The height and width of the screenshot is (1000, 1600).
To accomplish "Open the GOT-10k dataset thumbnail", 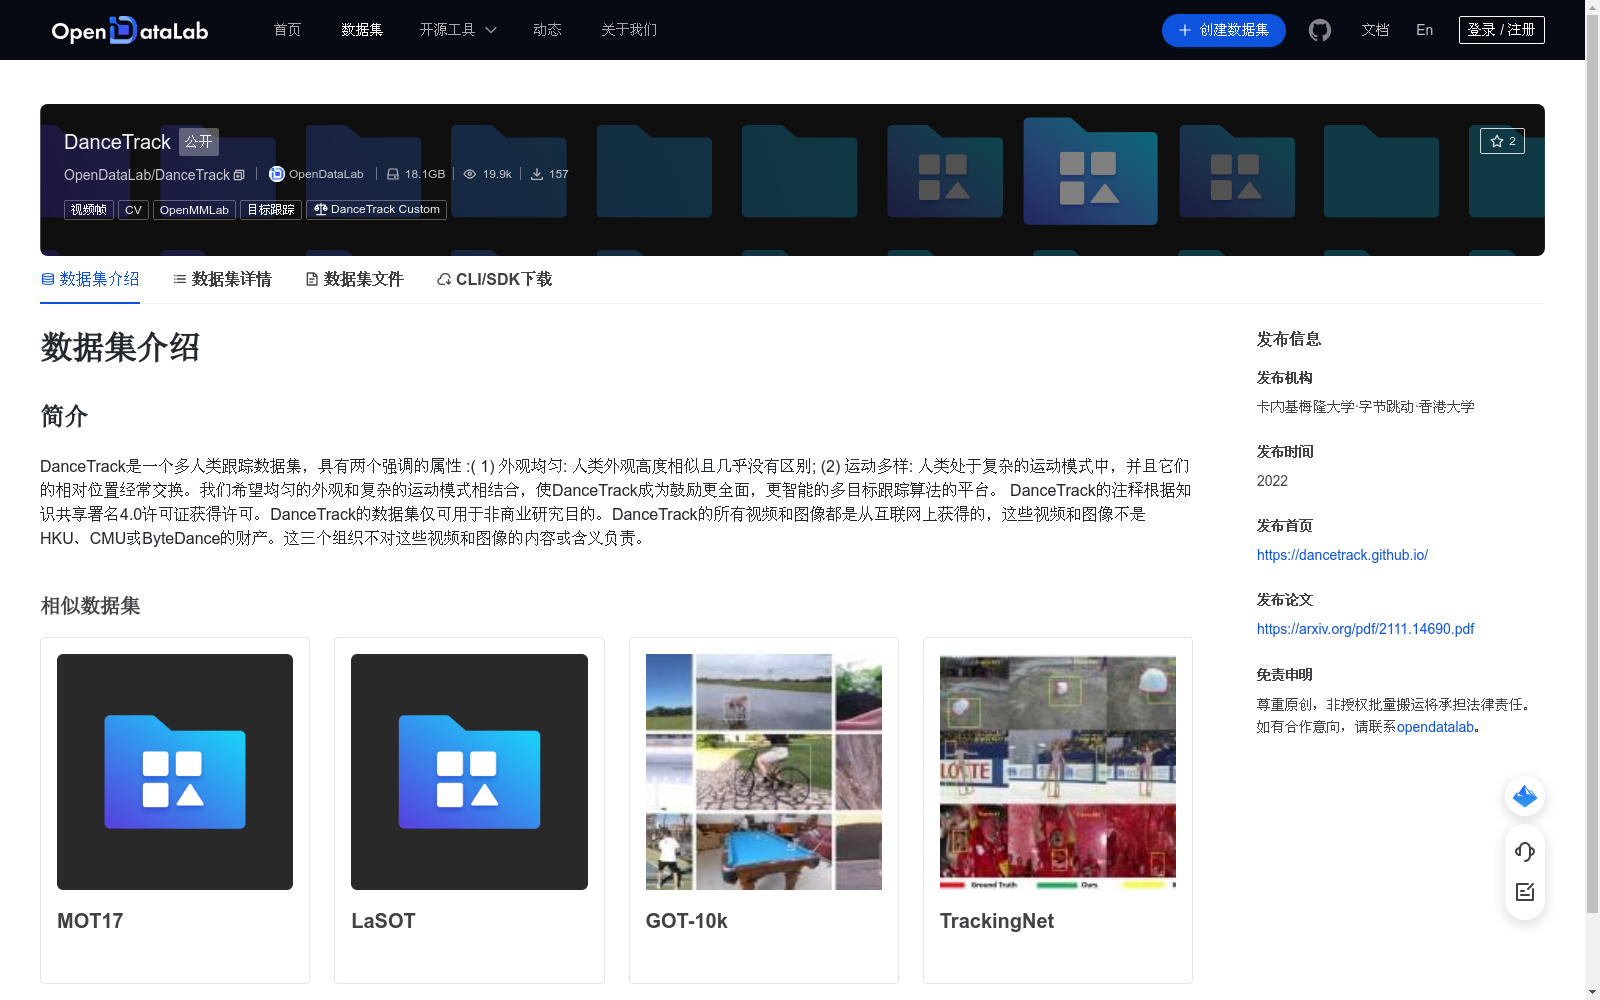I will 764,772.
